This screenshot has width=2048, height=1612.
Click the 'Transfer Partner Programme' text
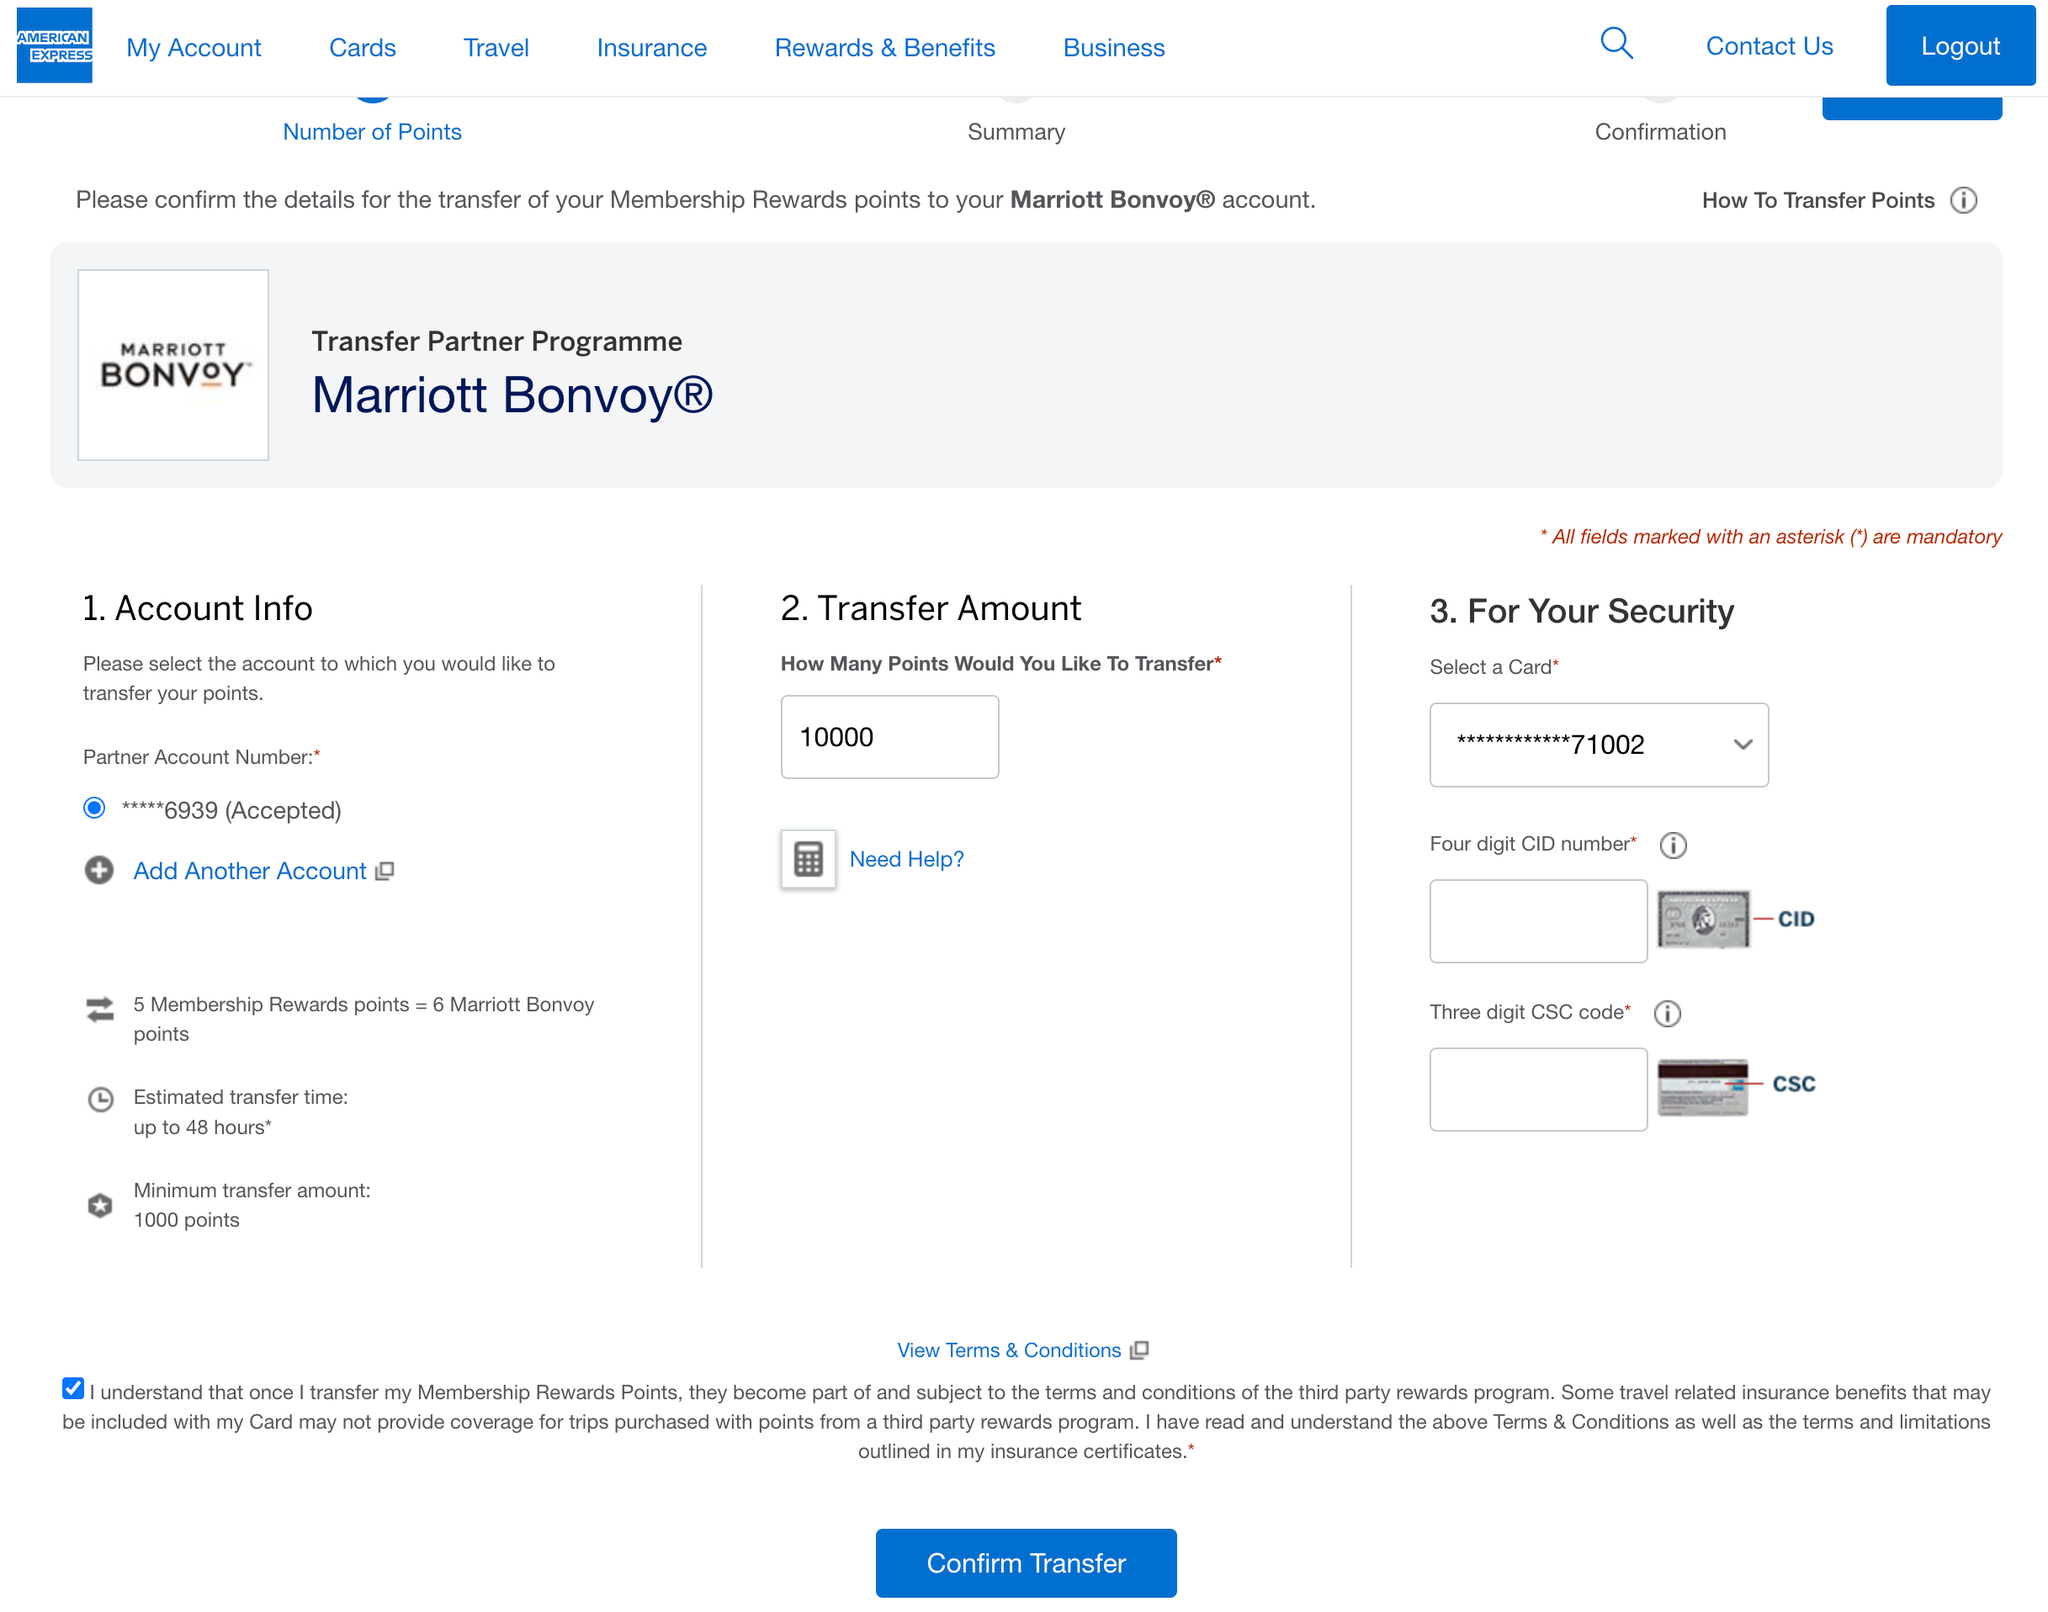coord(497,341)
